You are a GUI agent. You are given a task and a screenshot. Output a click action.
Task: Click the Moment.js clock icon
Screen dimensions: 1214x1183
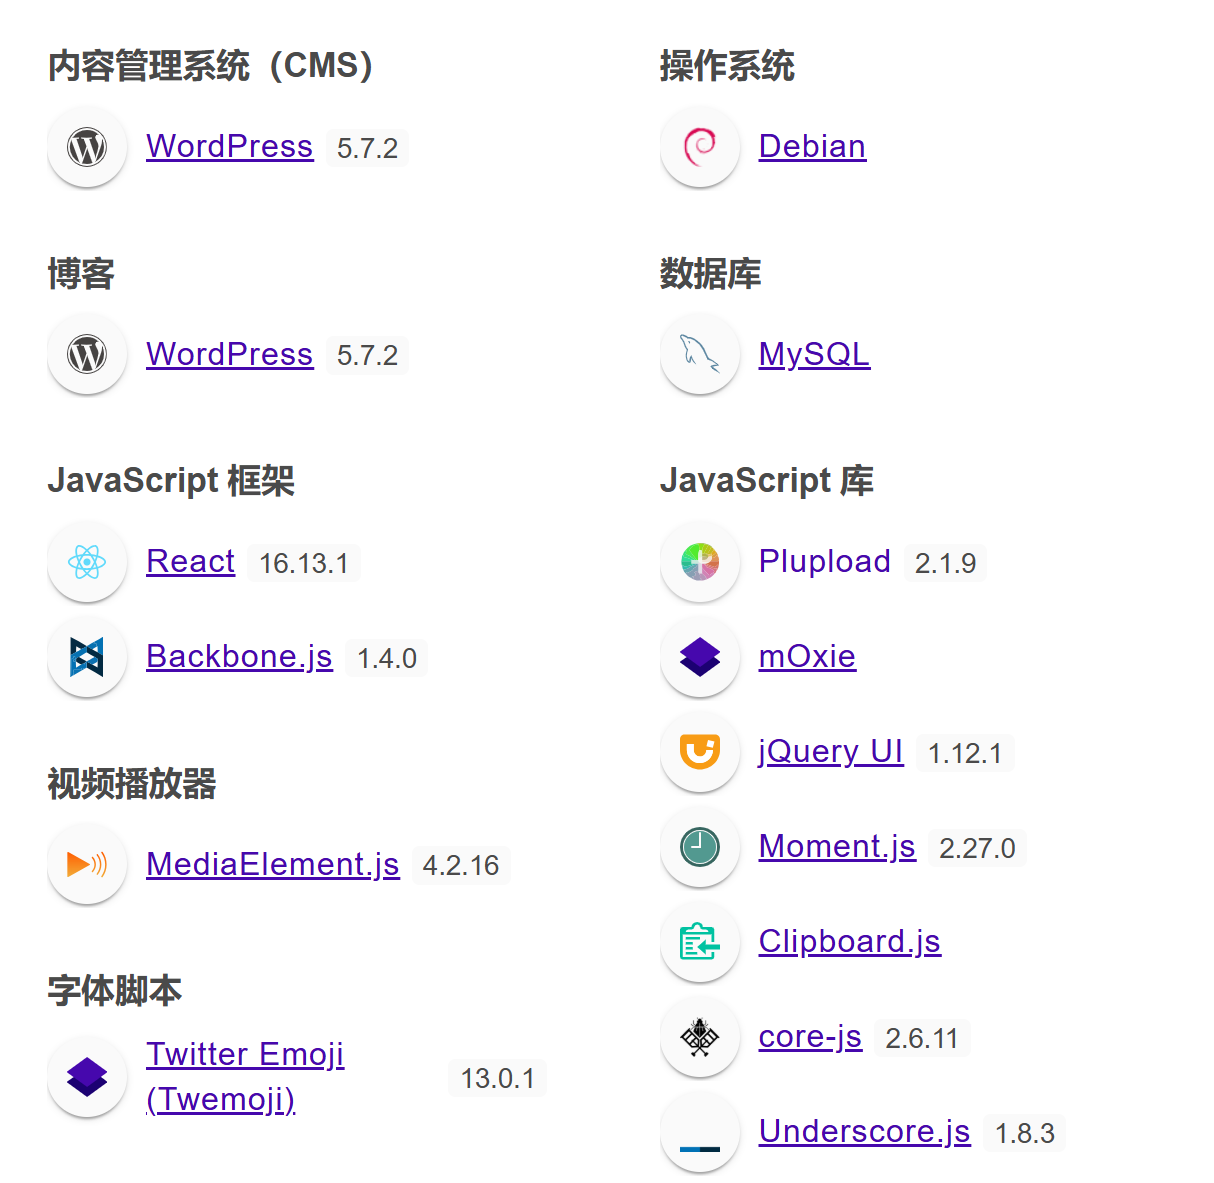(x=700, y=847)
